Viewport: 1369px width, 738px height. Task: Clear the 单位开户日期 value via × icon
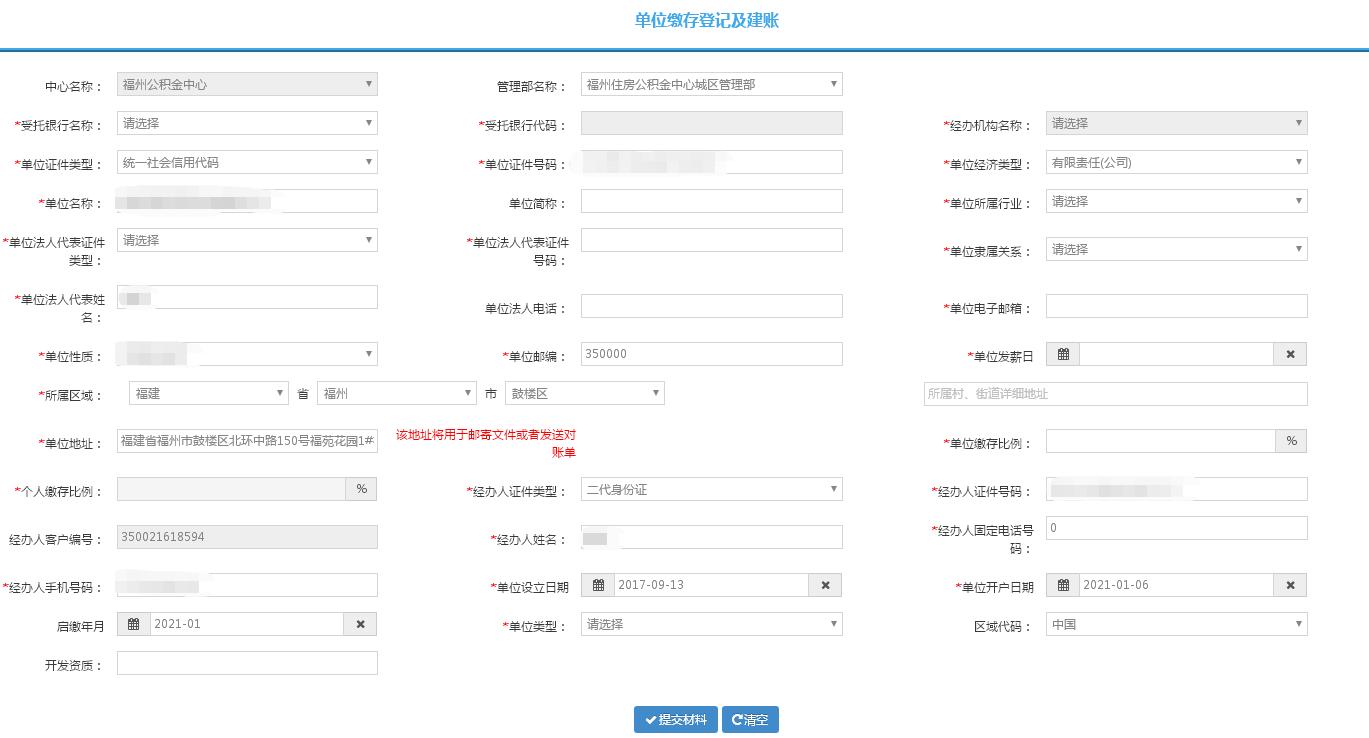[1290, 584]
